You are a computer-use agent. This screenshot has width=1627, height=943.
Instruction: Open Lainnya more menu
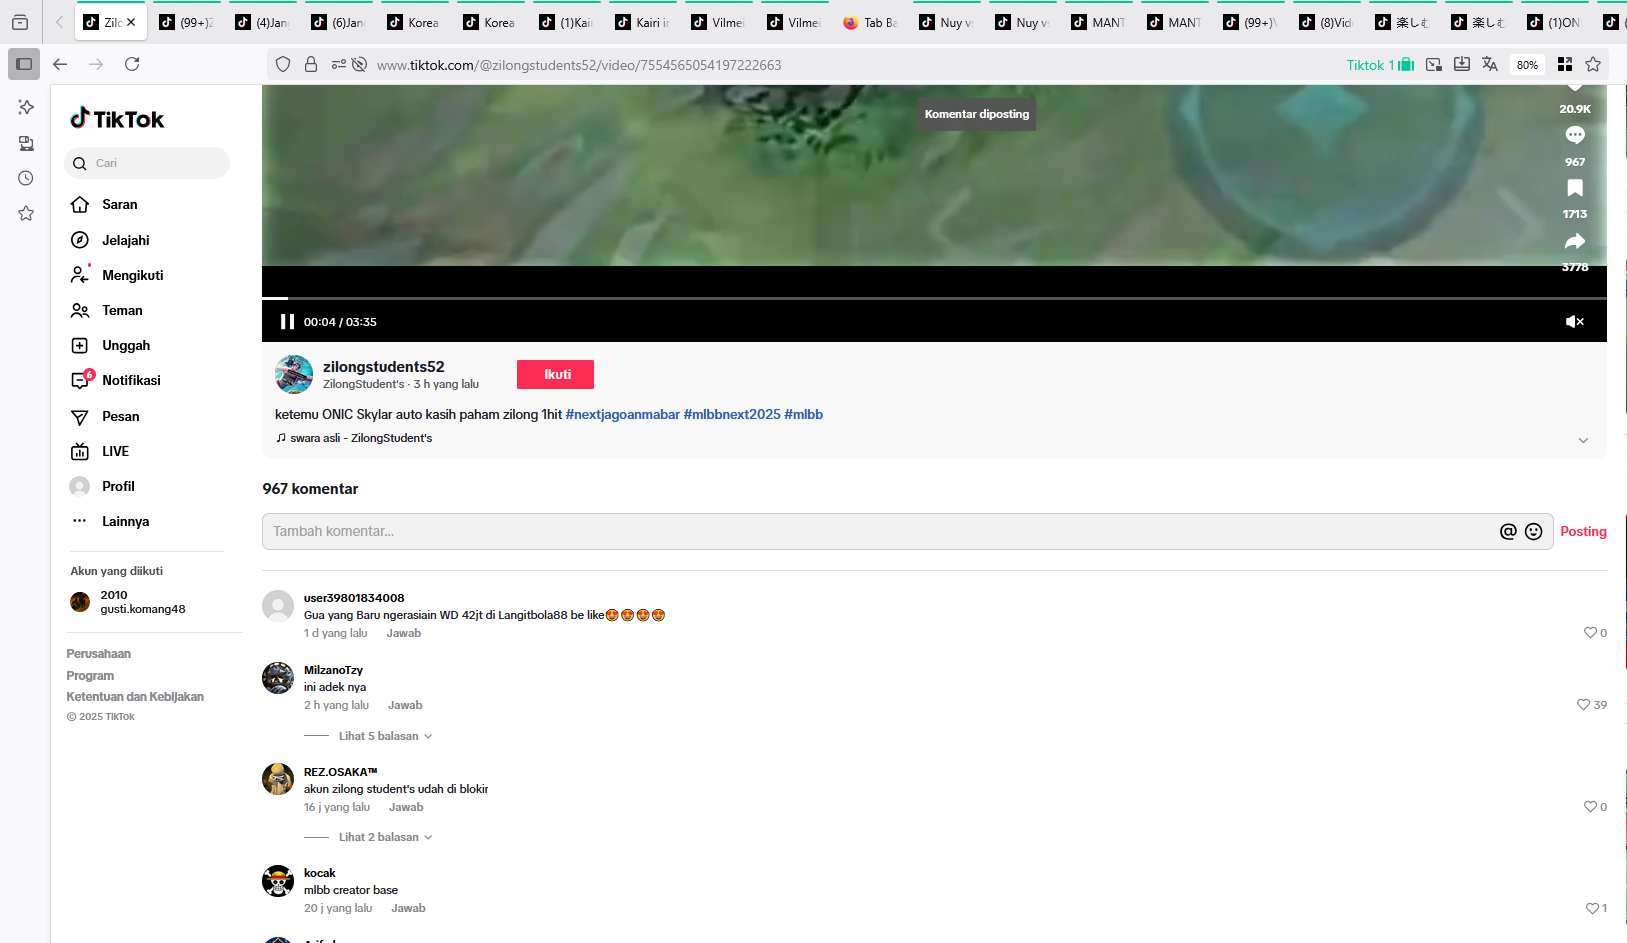point(110,521)
